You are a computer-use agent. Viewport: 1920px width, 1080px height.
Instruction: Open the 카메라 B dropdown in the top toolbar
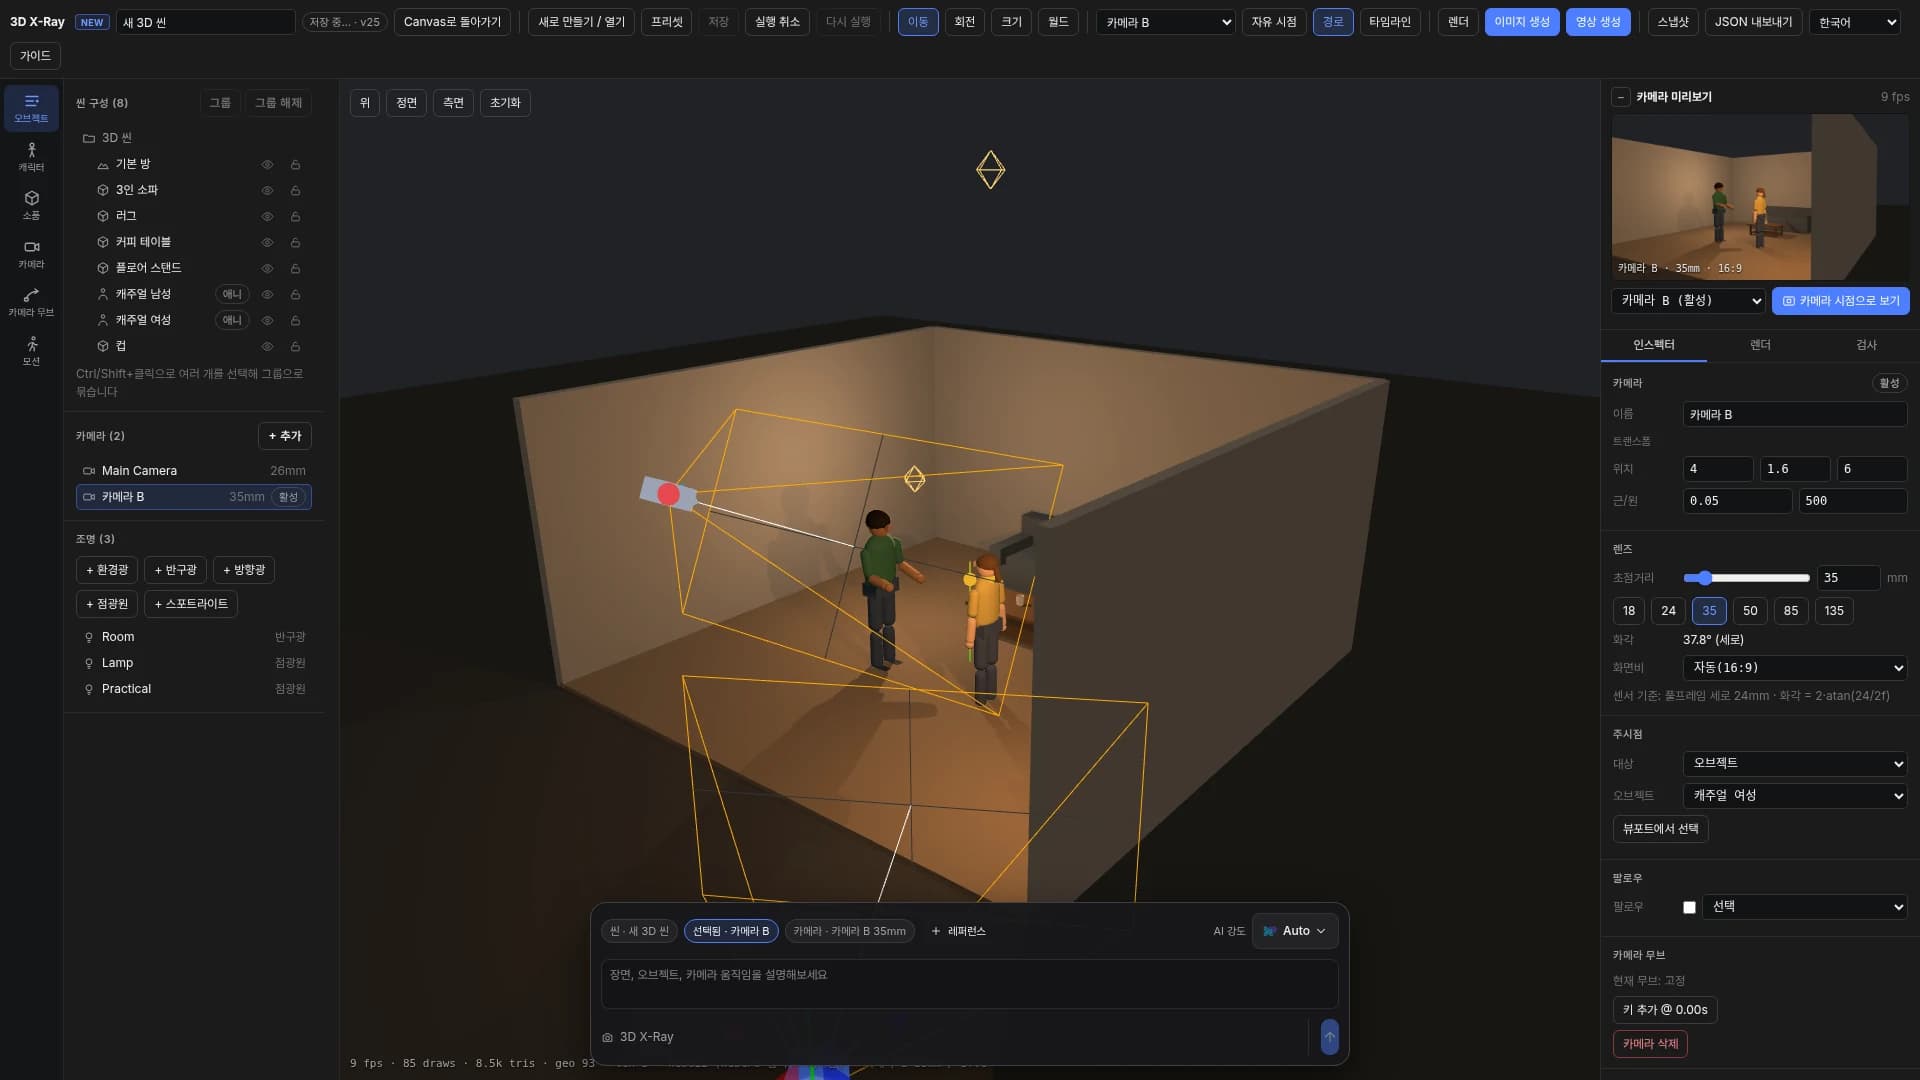tap(1166, 22)
